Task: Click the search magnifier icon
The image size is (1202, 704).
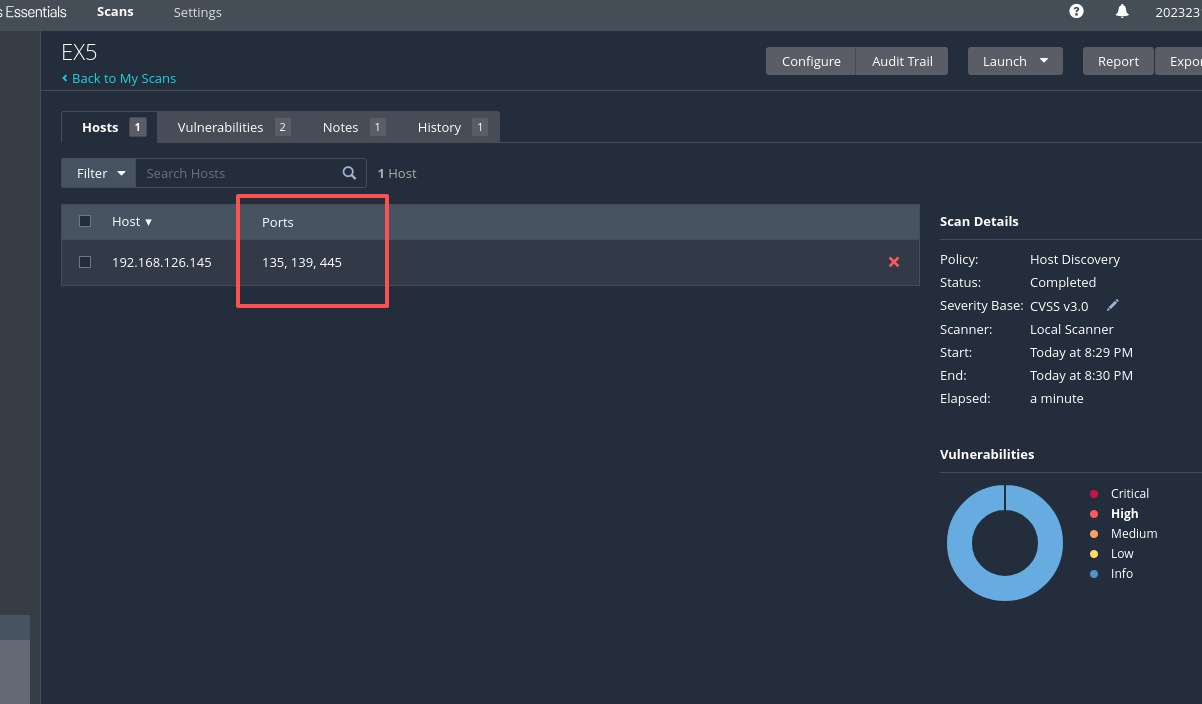Action: [x=349, y=173]
